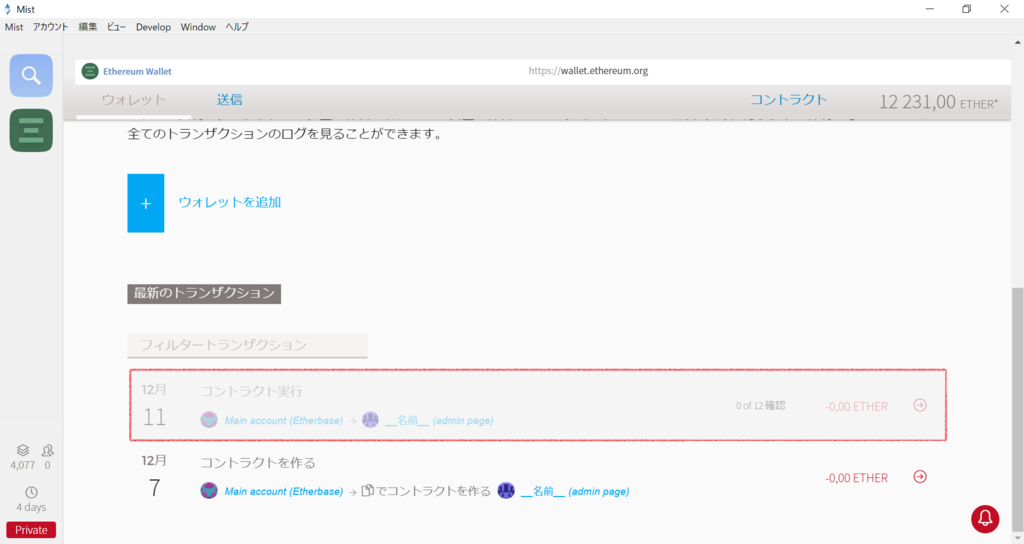Click the wallet.ethereum.org address bar
This screenshot has height=544, width=1024.
pyautogui.click(x=588, y=71)
